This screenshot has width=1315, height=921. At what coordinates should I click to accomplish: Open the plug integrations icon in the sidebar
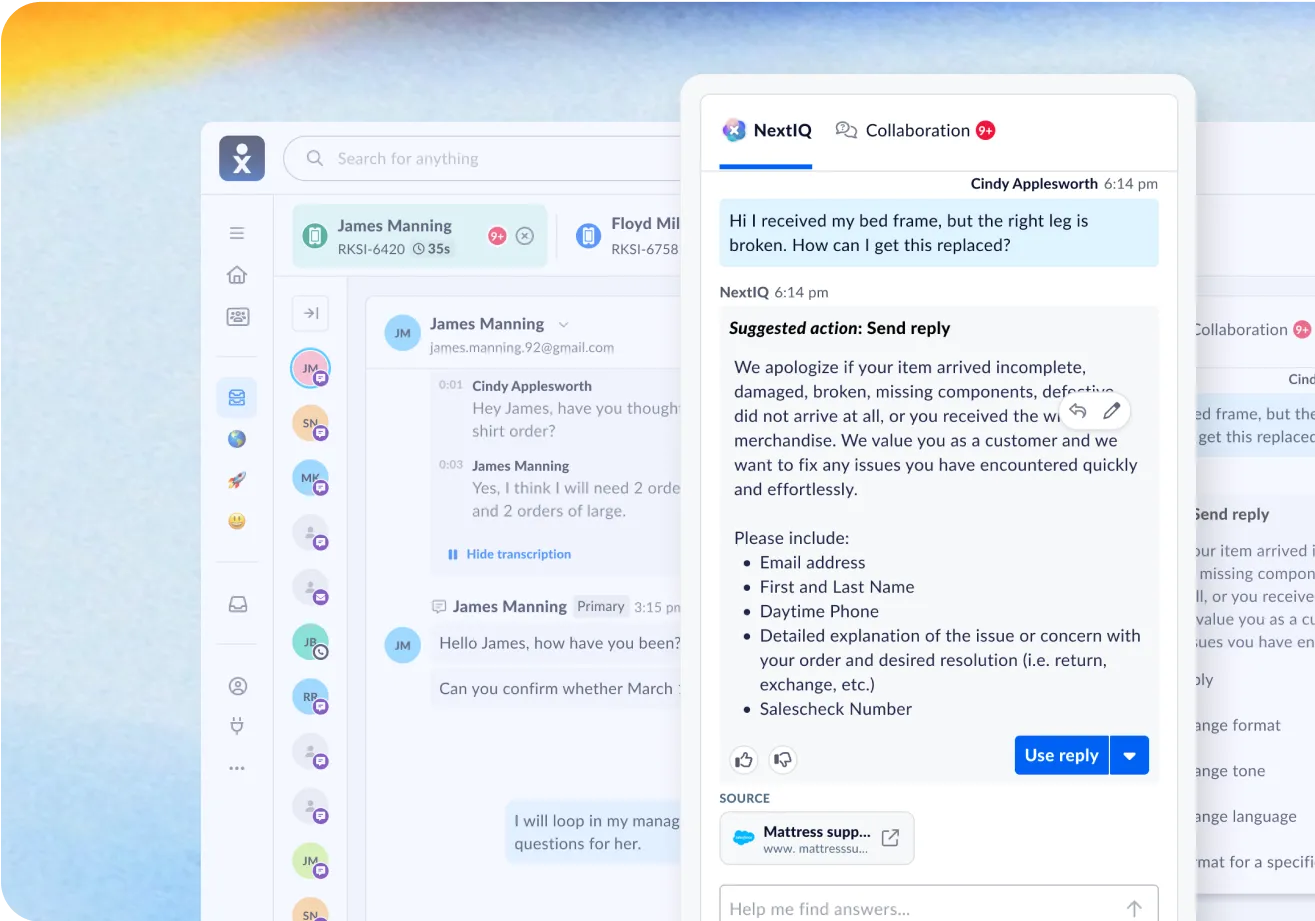click(237, 726)
